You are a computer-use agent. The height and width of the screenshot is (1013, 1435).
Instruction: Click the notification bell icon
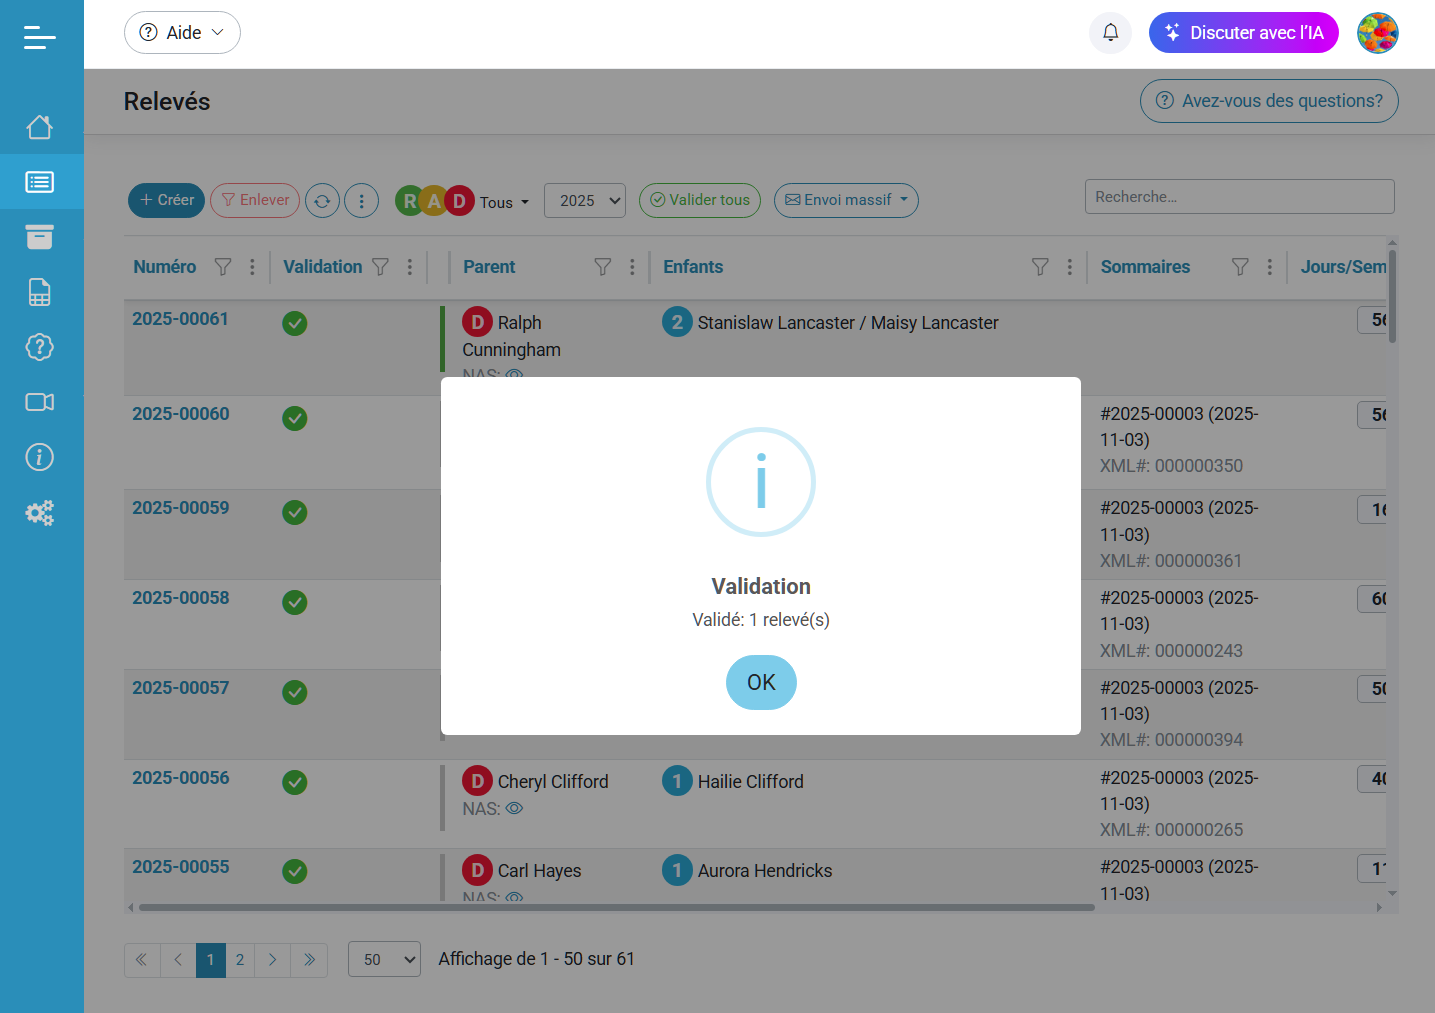pyautogui.click(x=1110, y=33)
